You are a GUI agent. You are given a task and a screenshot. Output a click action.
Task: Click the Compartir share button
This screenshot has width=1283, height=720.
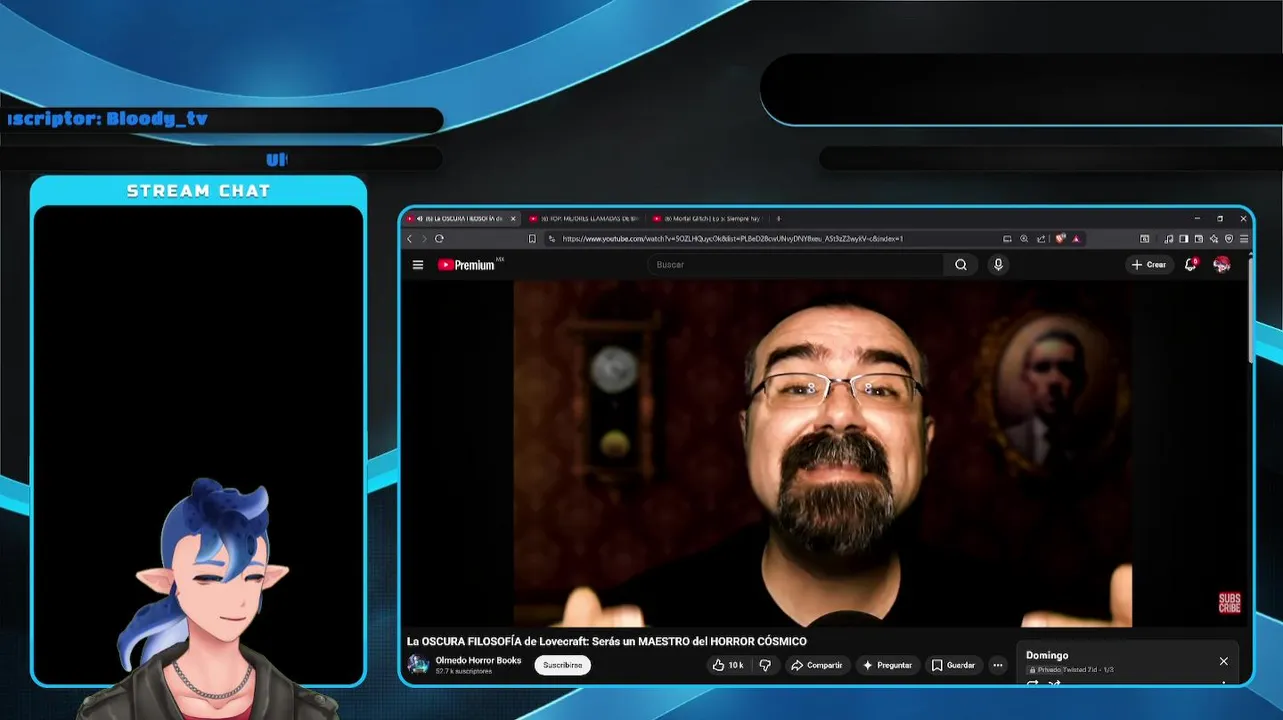[816, 665]
